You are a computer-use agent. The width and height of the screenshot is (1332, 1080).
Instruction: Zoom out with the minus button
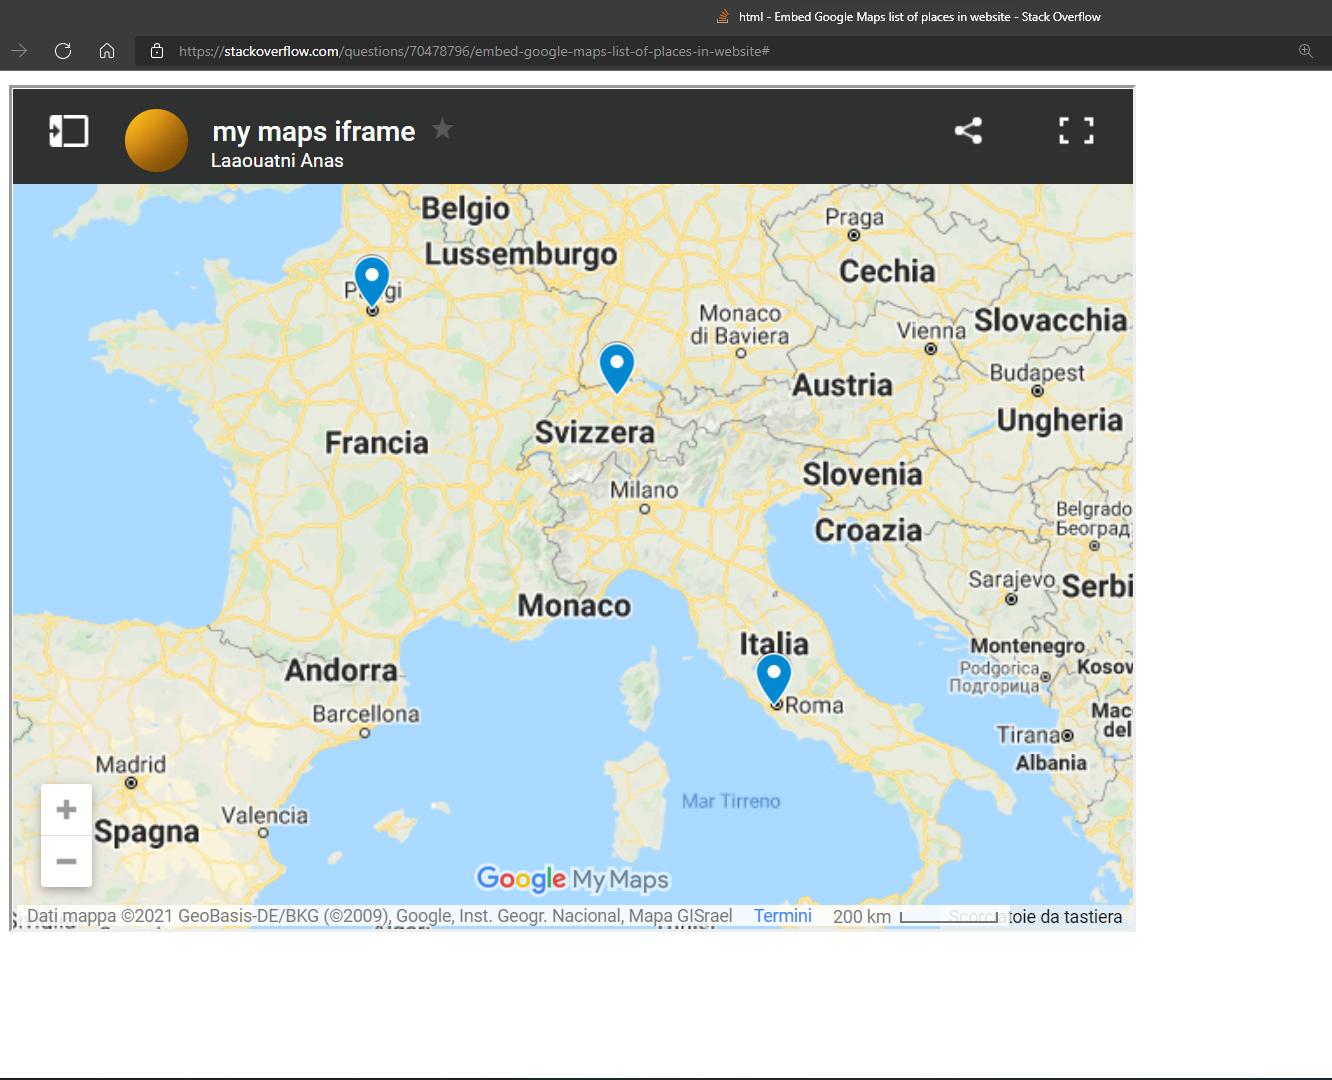pyautogui.click(x=66, y=861)
